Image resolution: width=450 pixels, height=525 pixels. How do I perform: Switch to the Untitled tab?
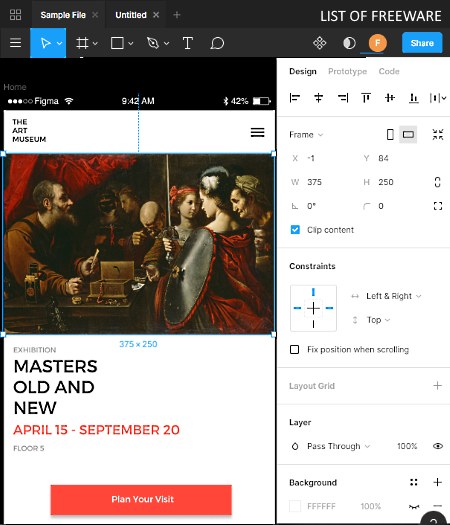coord(131,15)
